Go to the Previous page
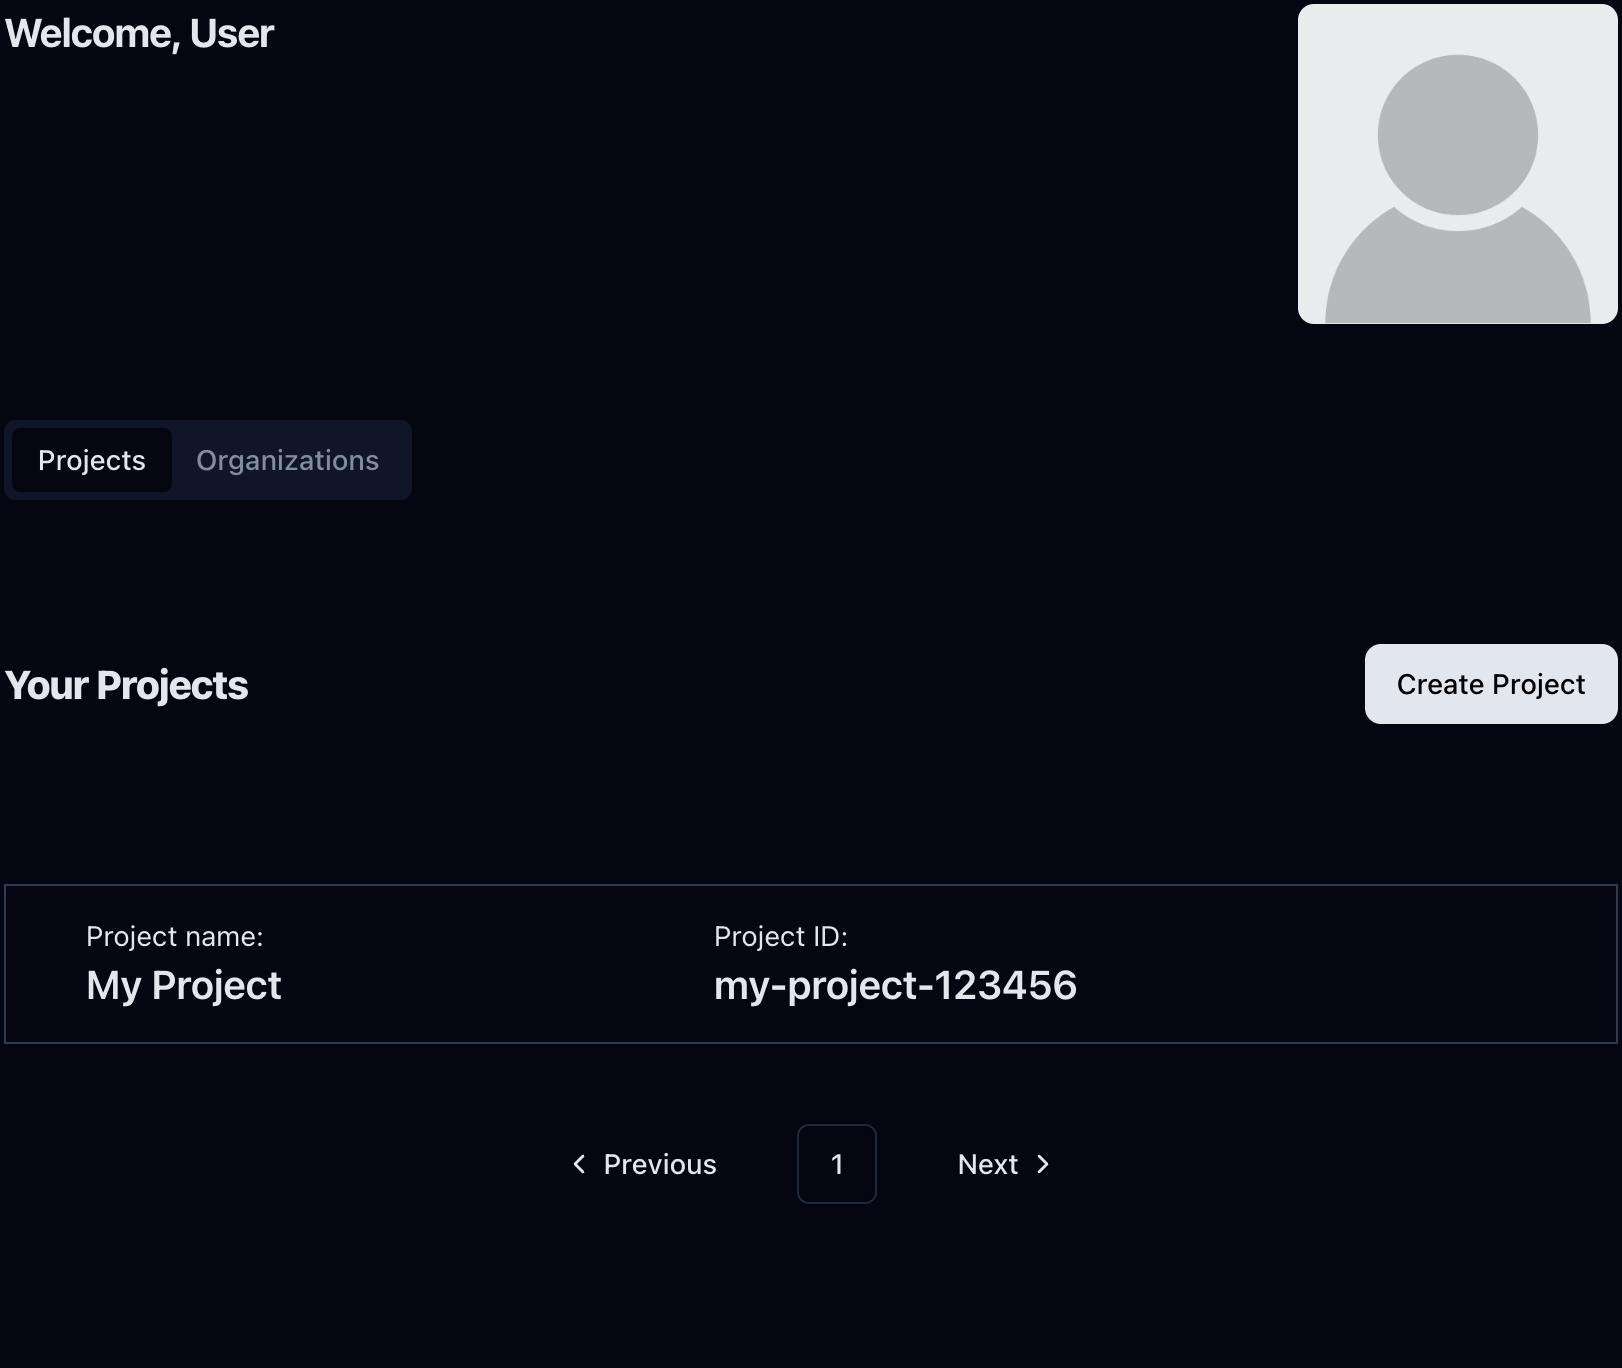Viewport: 1622px width, 1368px height. (644, 1164)
